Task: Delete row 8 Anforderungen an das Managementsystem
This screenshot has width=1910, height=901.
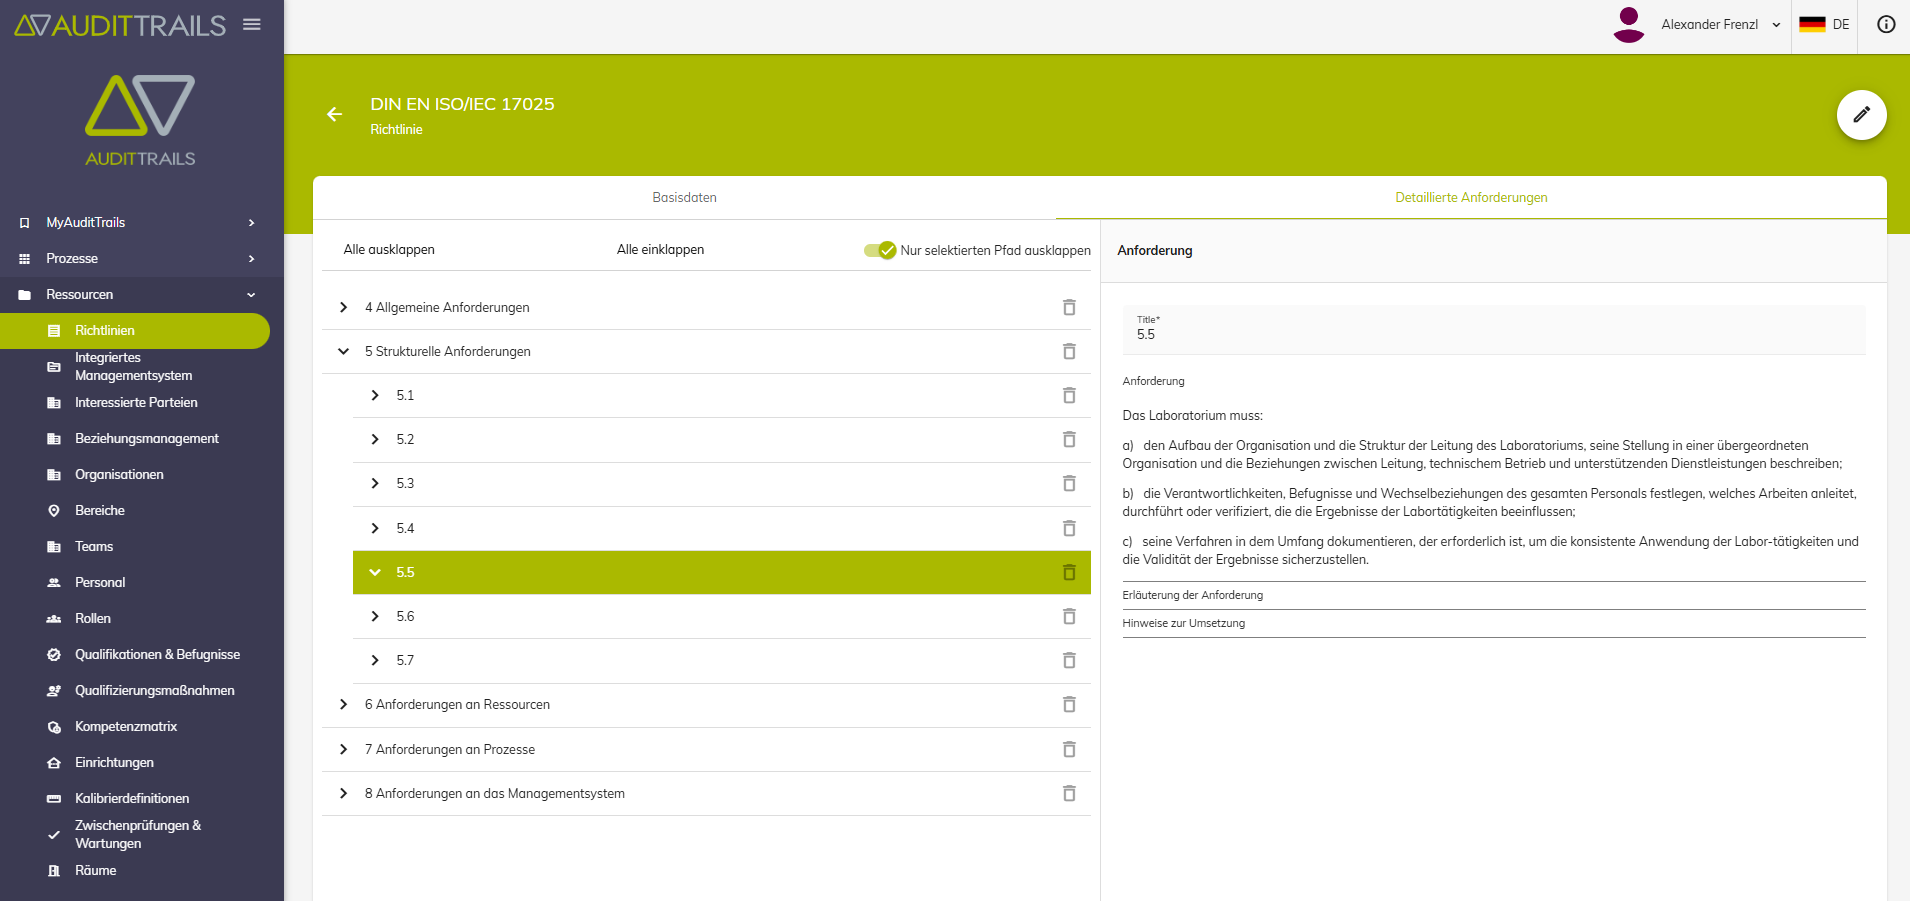Action: [1069, 793]
